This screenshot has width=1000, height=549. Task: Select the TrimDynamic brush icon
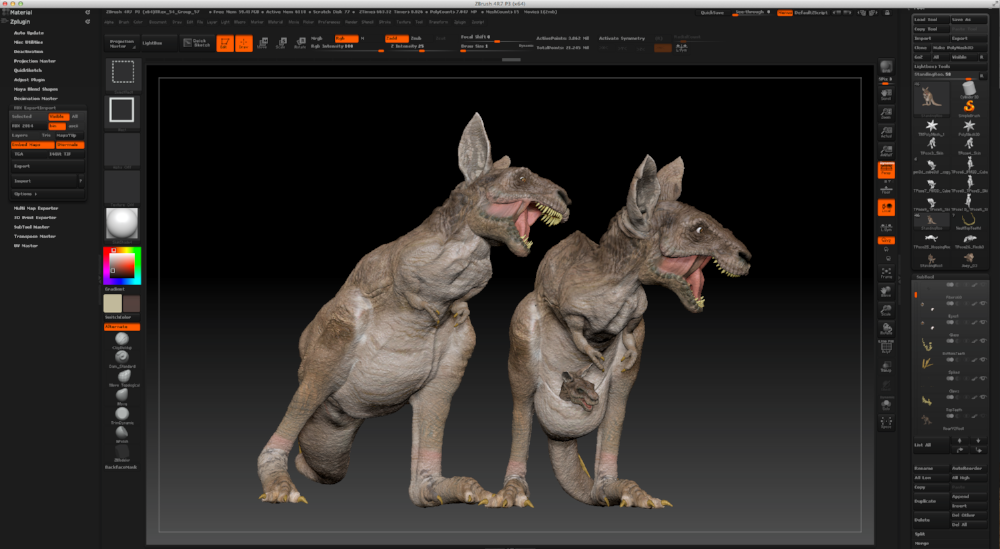pos(122,414)
